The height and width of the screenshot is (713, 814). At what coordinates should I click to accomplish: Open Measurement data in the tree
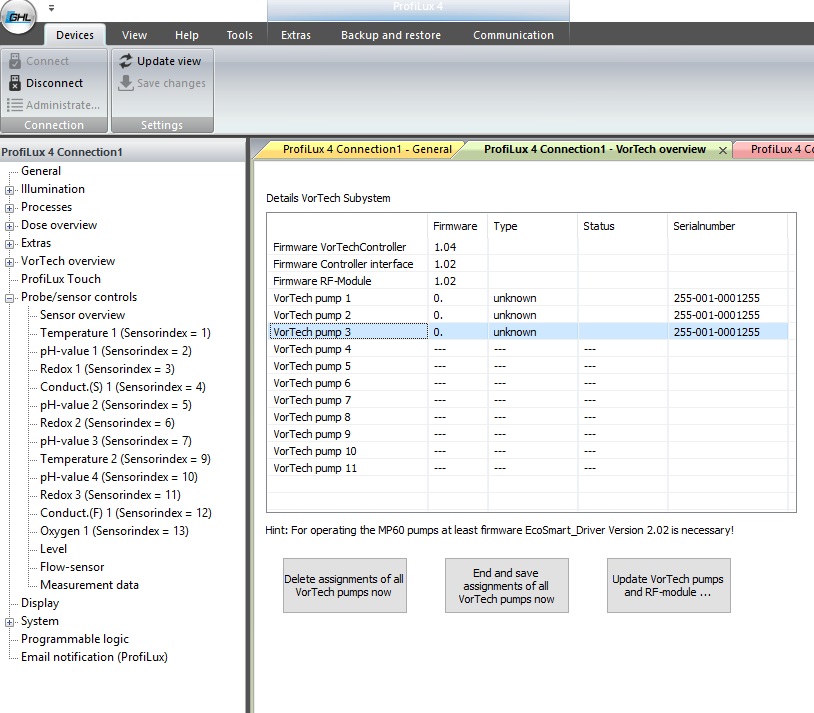click(x=89, y=585)
